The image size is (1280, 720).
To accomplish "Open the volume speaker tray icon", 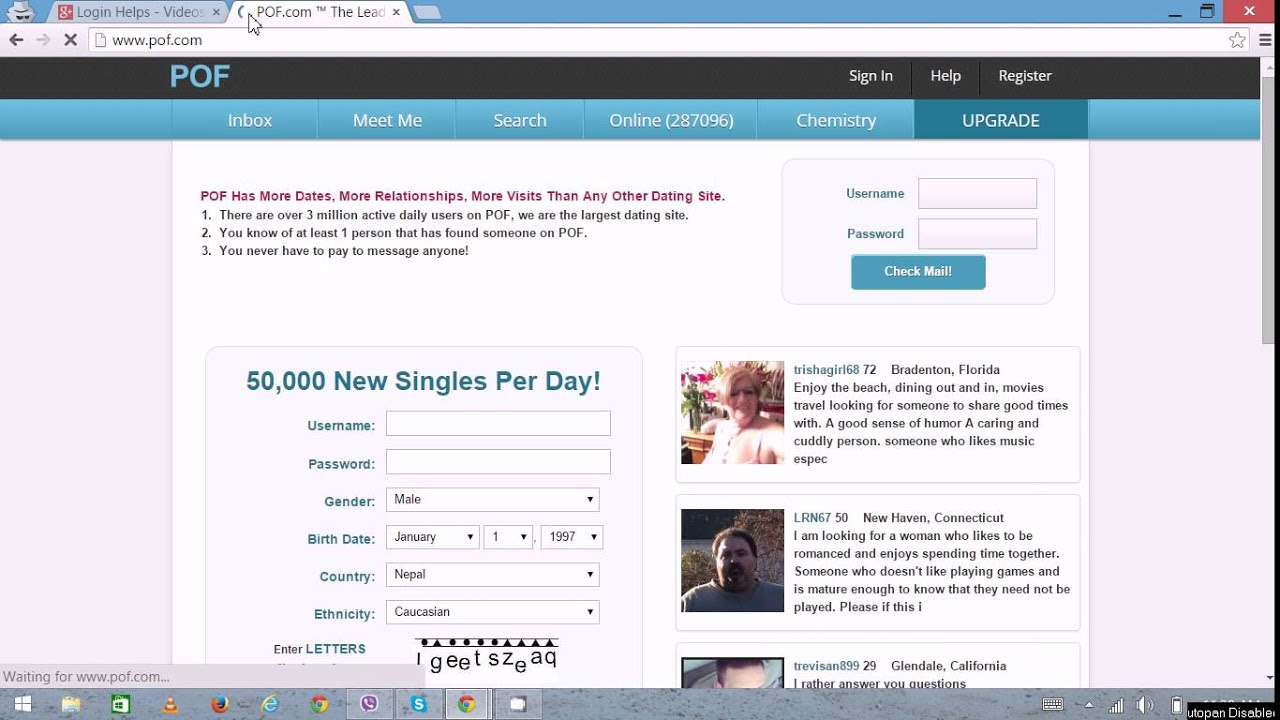I will point(1146,704).
